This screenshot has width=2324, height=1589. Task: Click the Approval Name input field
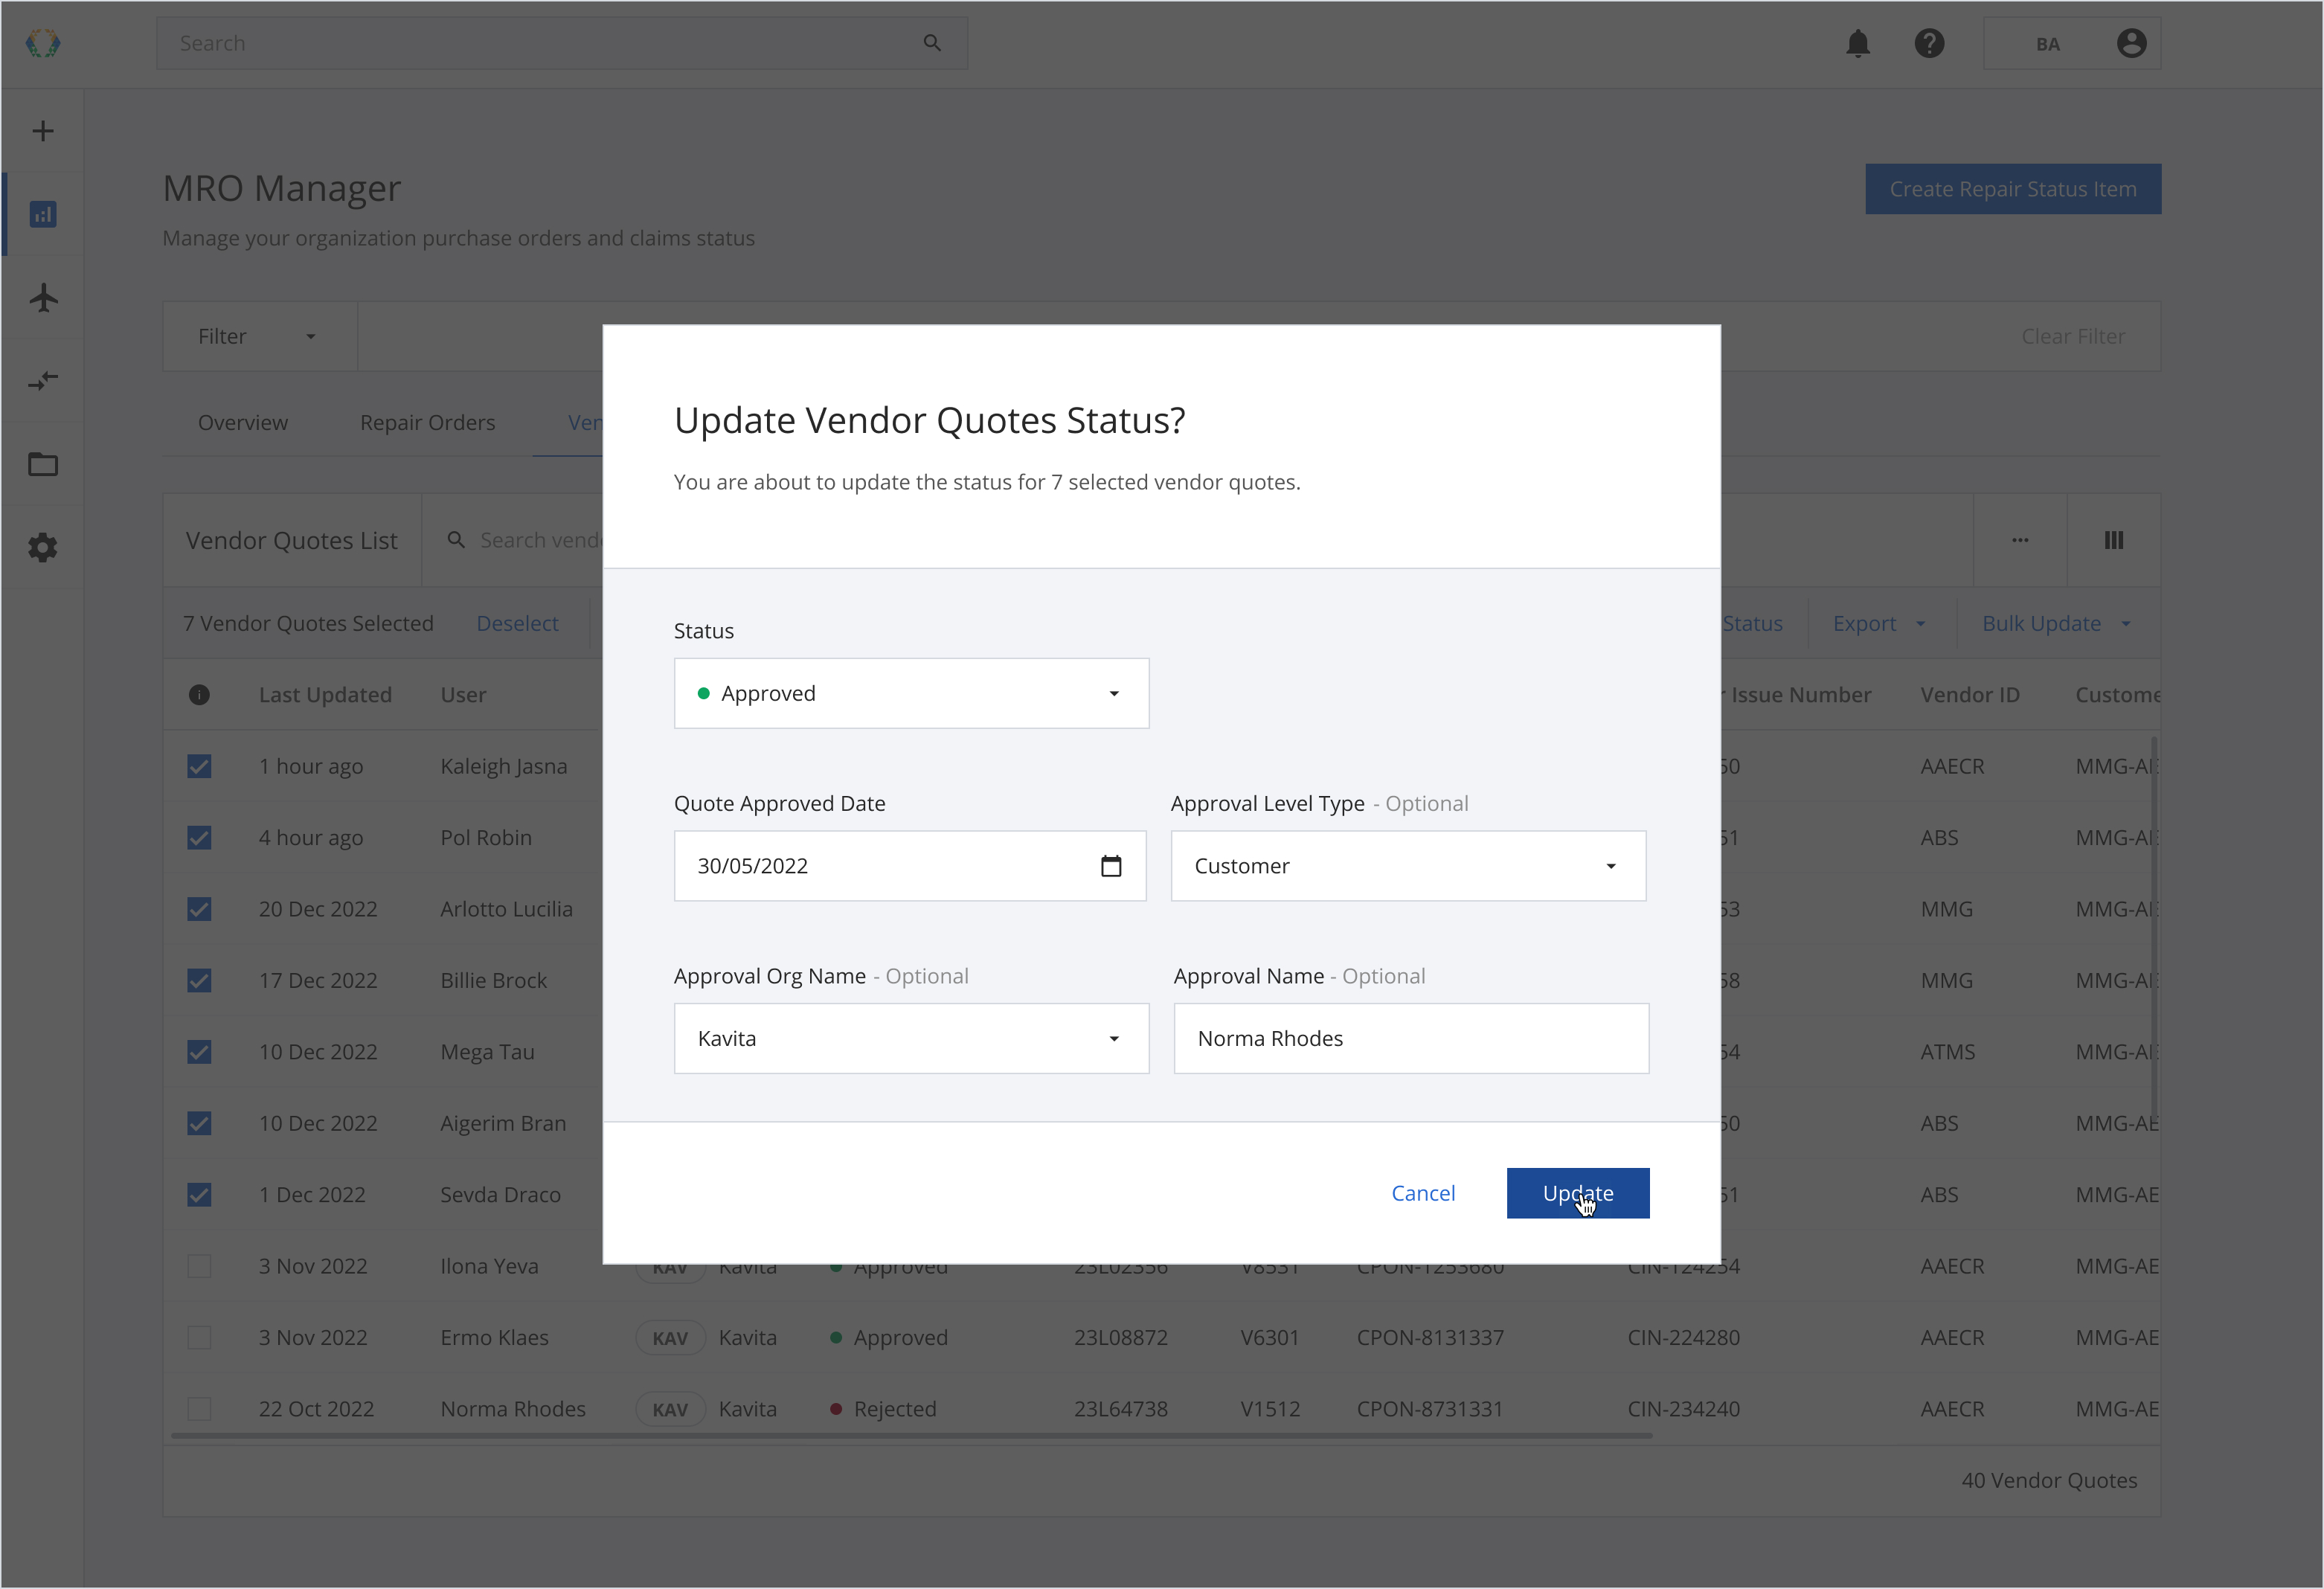(x=1411, y=1038)
